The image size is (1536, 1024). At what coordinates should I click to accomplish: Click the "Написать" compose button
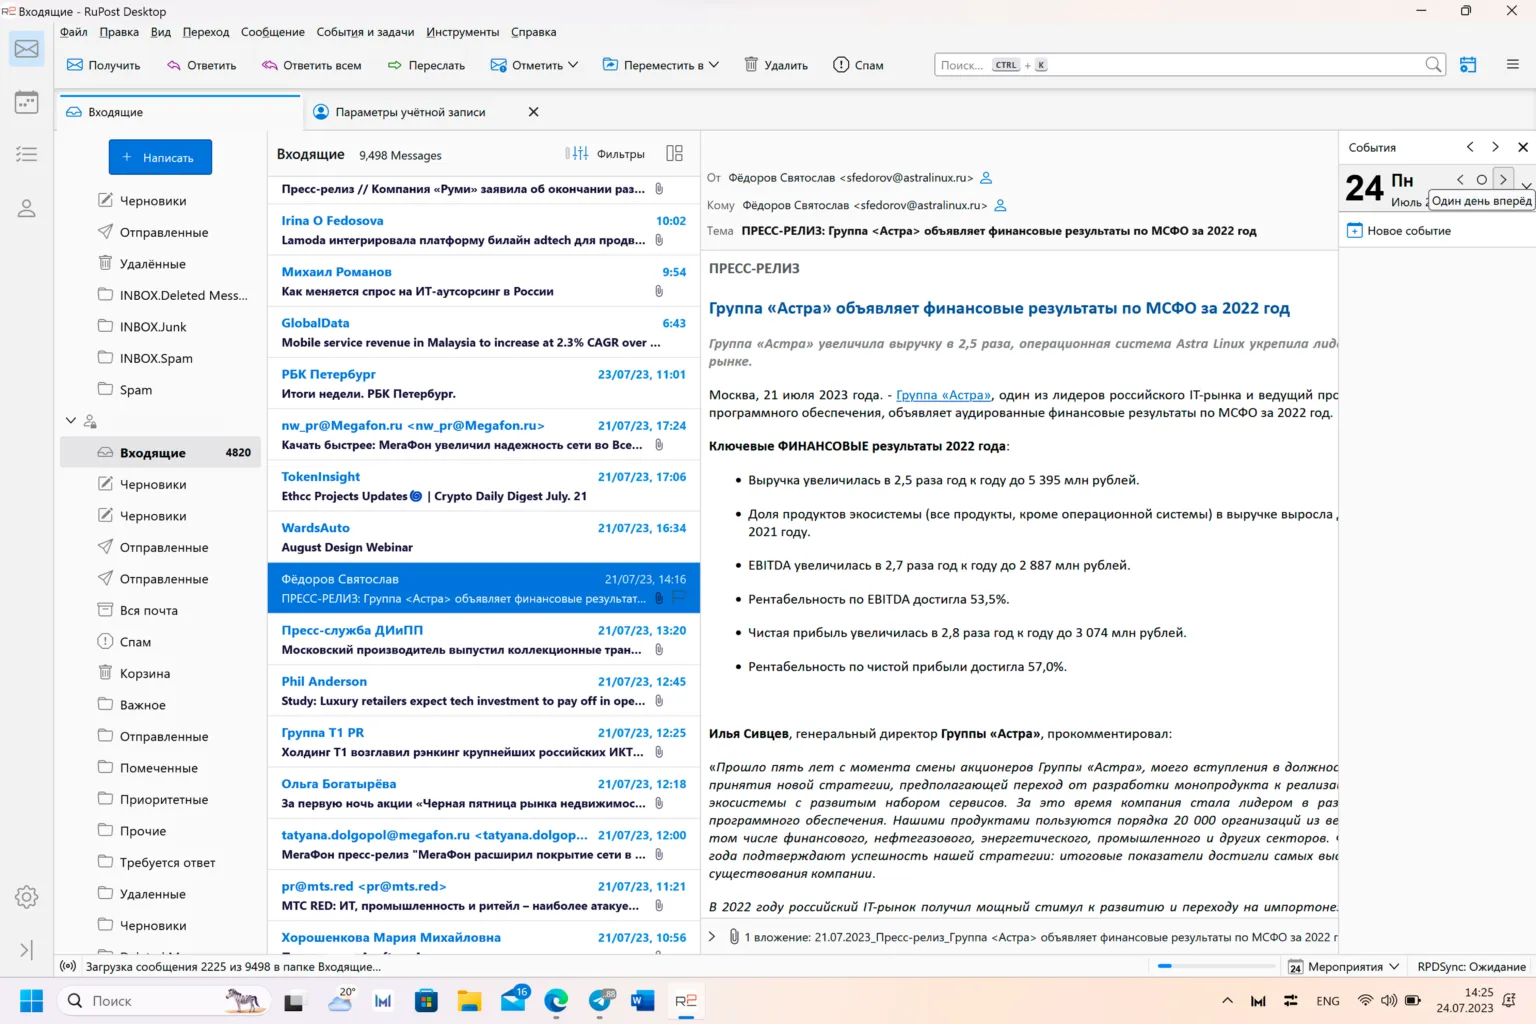click(x=160, y=157)
